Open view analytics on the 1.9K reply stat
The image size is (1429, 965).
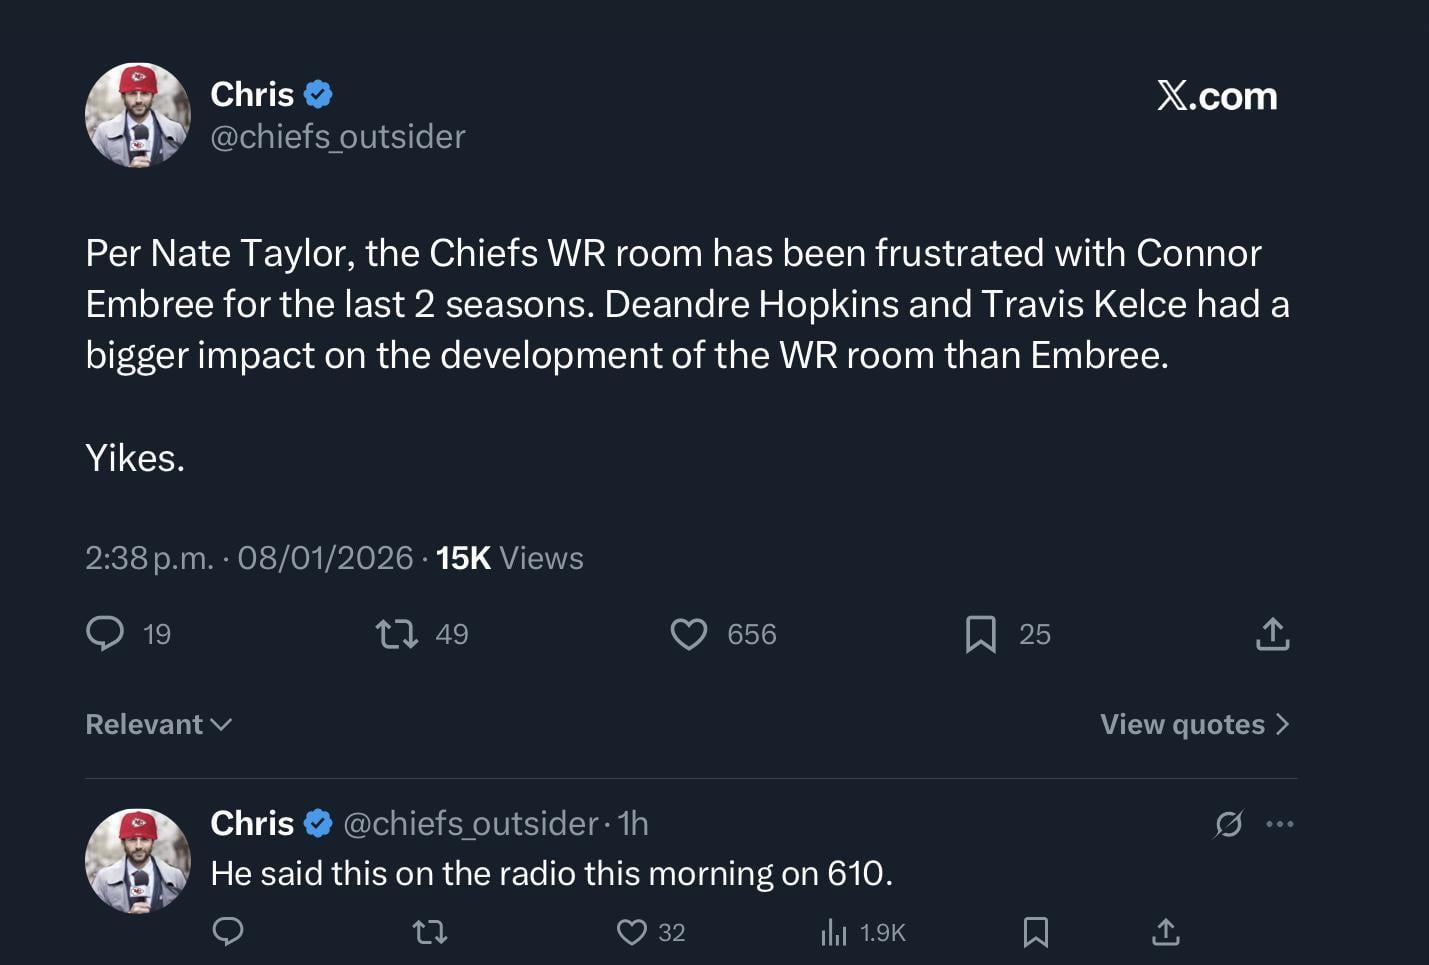pos(860,931)
